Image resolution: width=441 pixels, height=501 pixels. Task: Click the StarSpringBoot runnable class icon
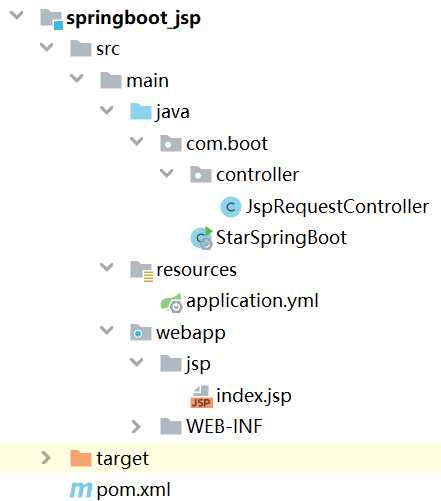(201, 238)
